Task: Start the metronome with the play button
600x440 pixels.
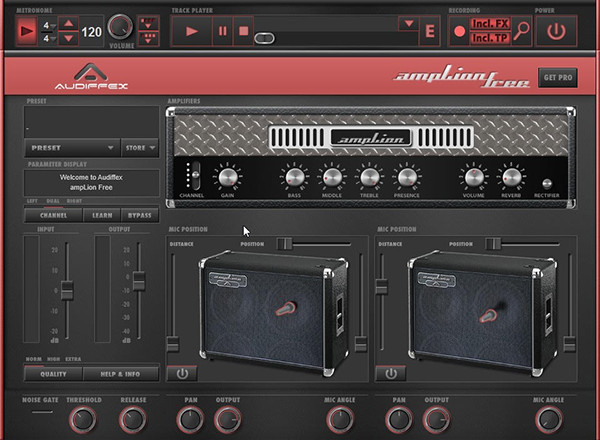Action: pos(26,31)
